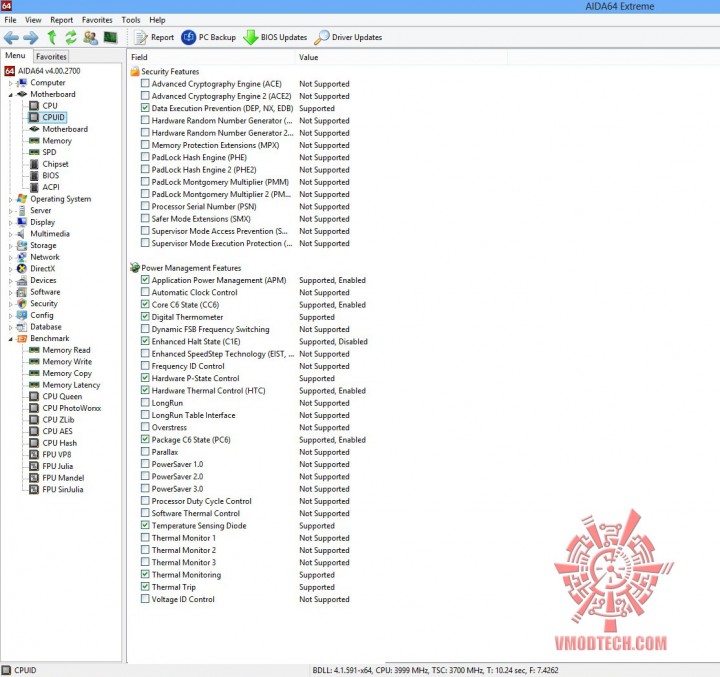Click the Report document icon
720x677 pixels.
click(141, 37)
